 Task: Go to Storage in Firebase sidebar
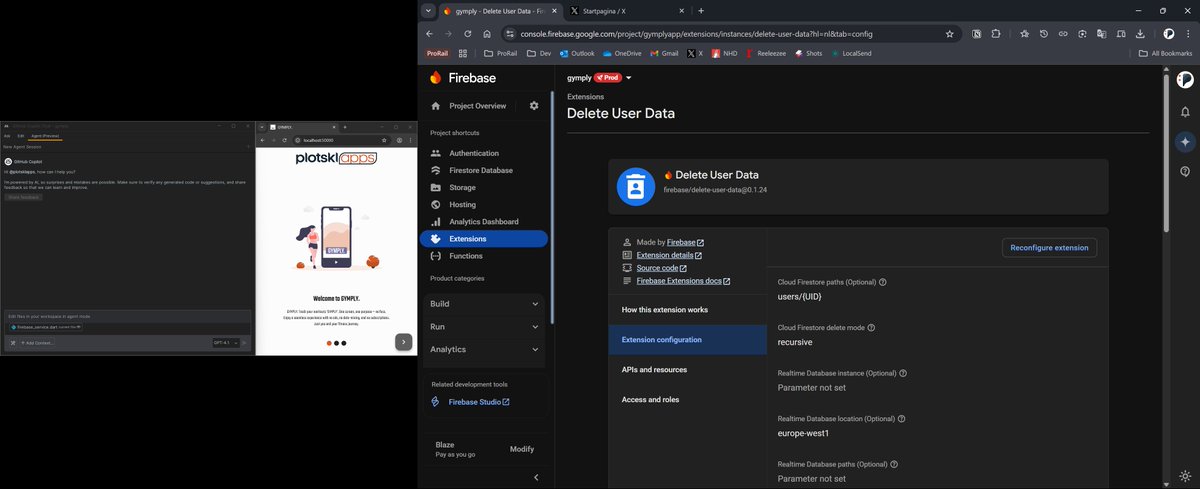click(x=462, y=187)
